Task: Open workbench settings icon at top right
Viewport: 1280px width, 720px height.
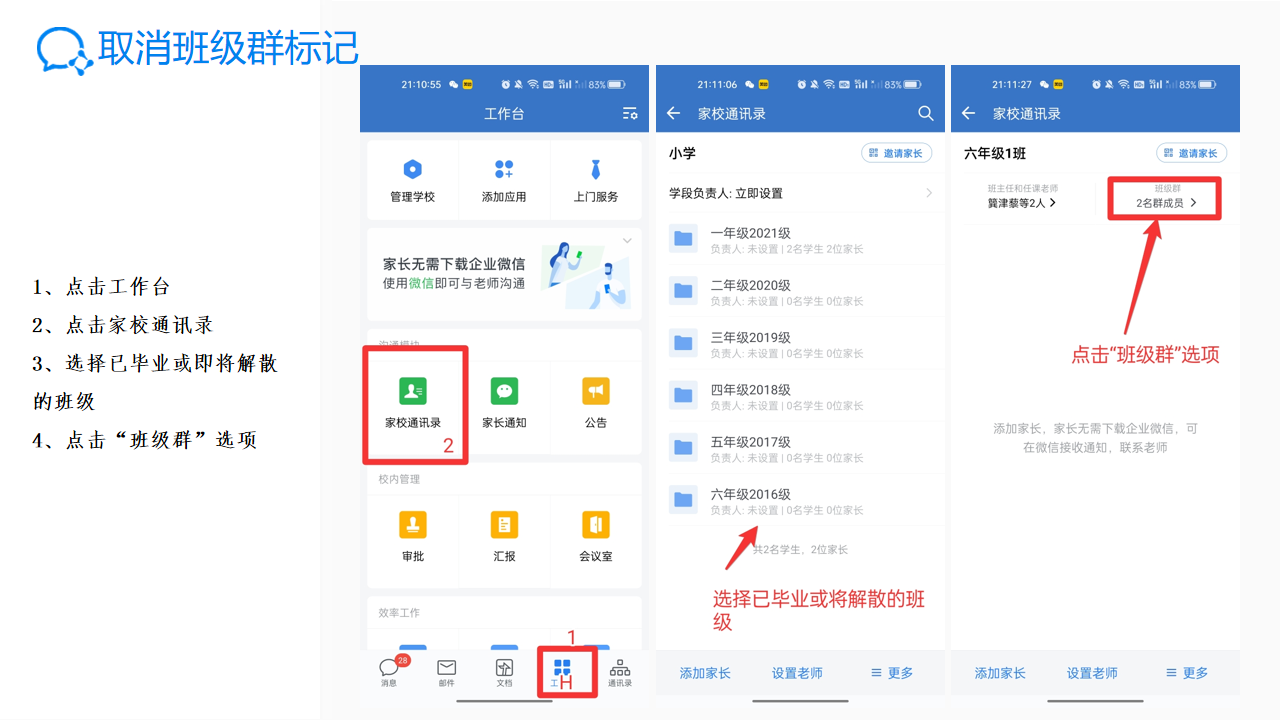Action: coord(629,113)
